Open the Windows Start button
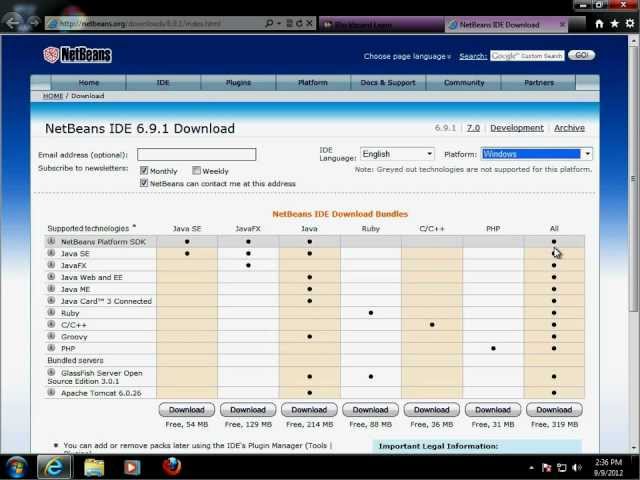Viewport: 640px width, 480px height. point(16,467)
